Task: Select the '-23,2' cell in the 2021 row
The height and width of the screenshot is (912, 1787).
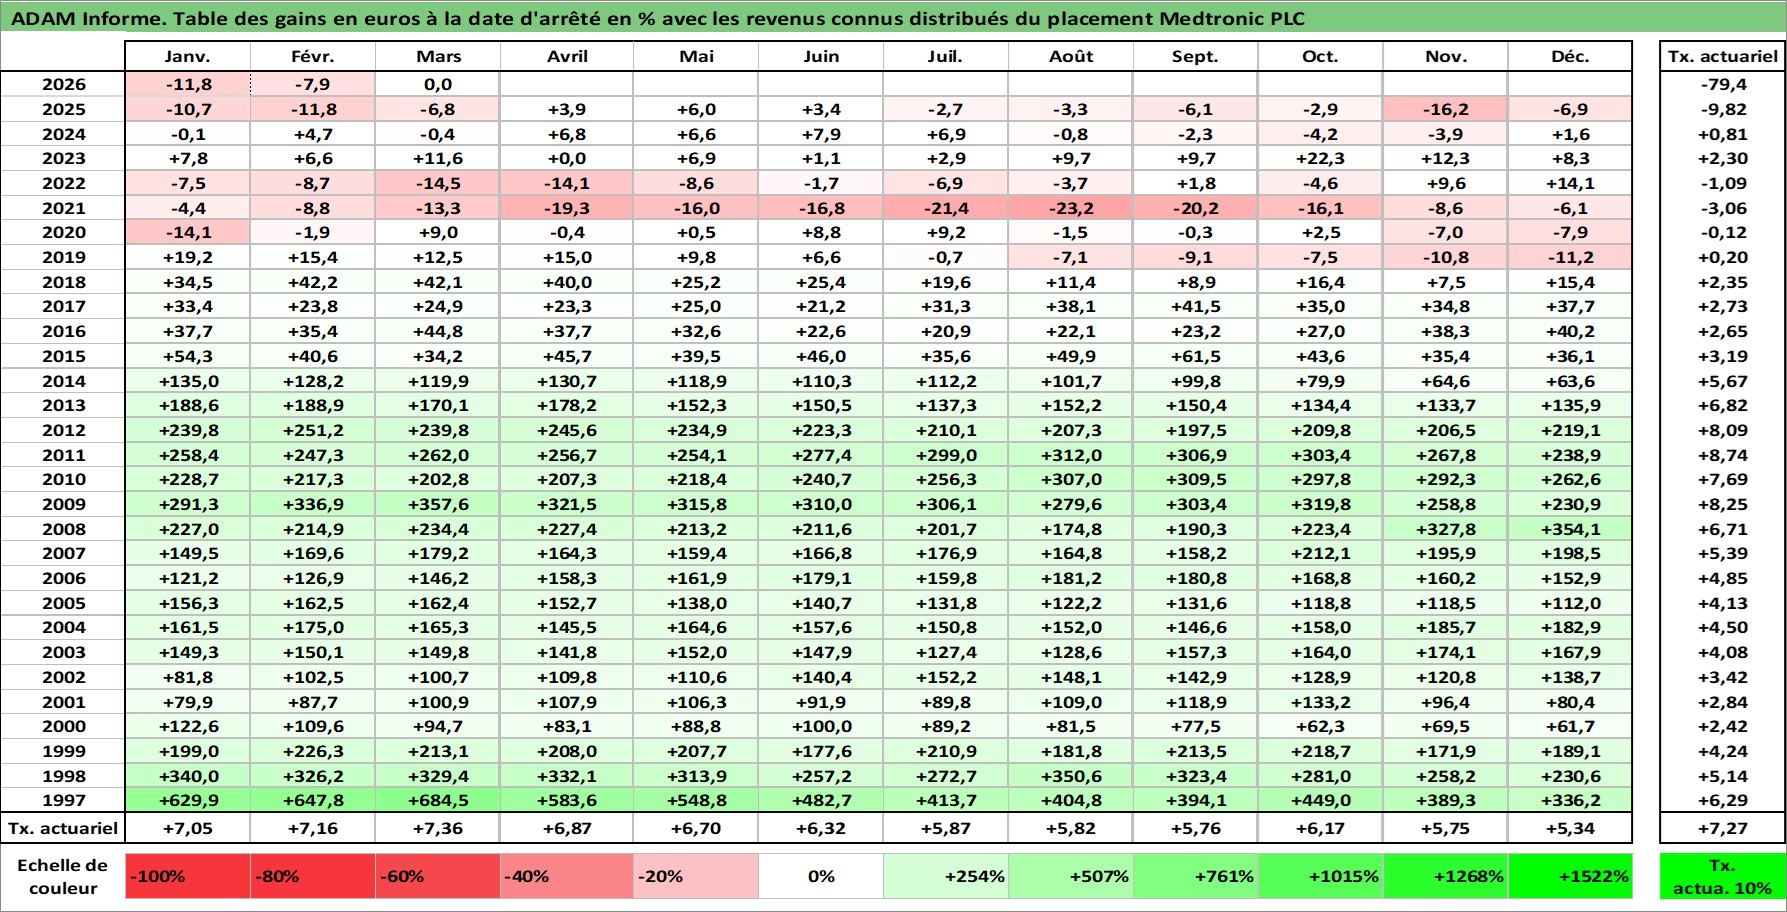Action: click(x=1071, y=208)
